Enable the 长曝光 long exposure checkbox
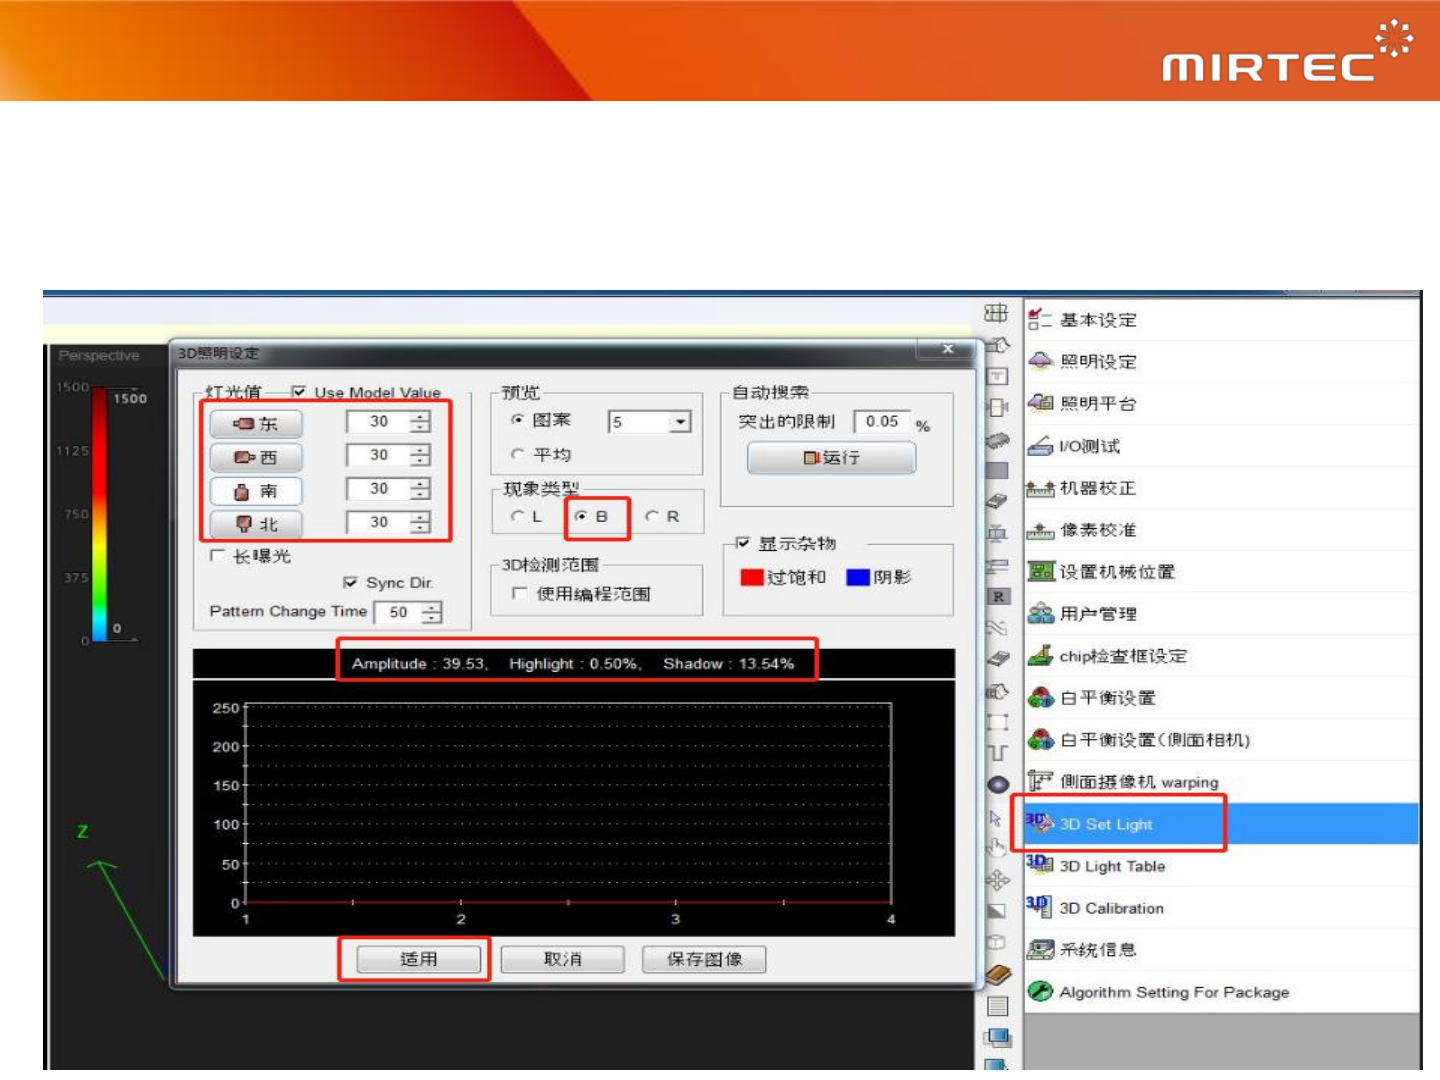 coord(218,556)
